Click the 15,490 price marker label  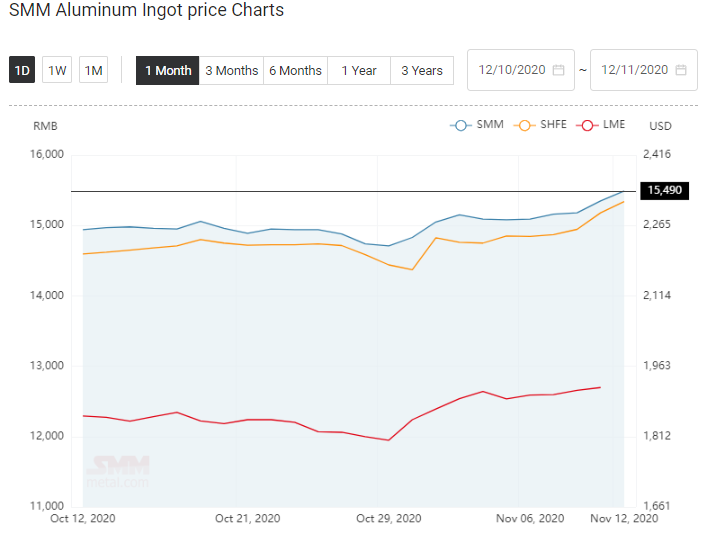pyautogui.click(x=665, y=190)
